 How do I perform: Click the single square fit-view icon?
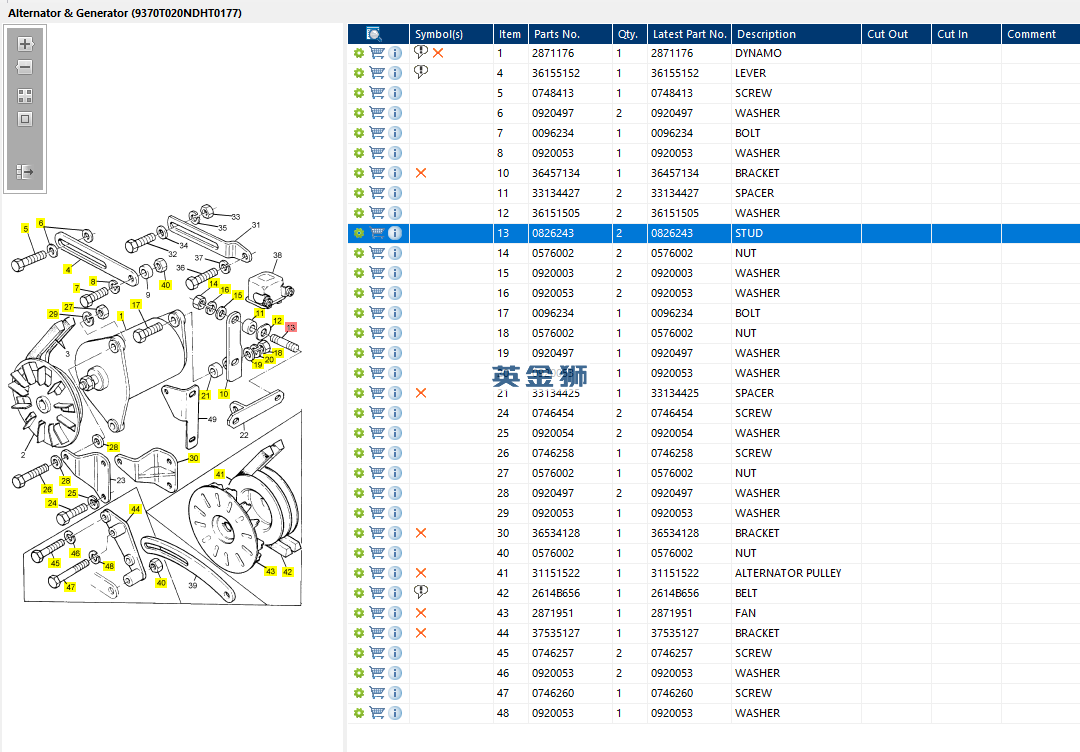25,119
